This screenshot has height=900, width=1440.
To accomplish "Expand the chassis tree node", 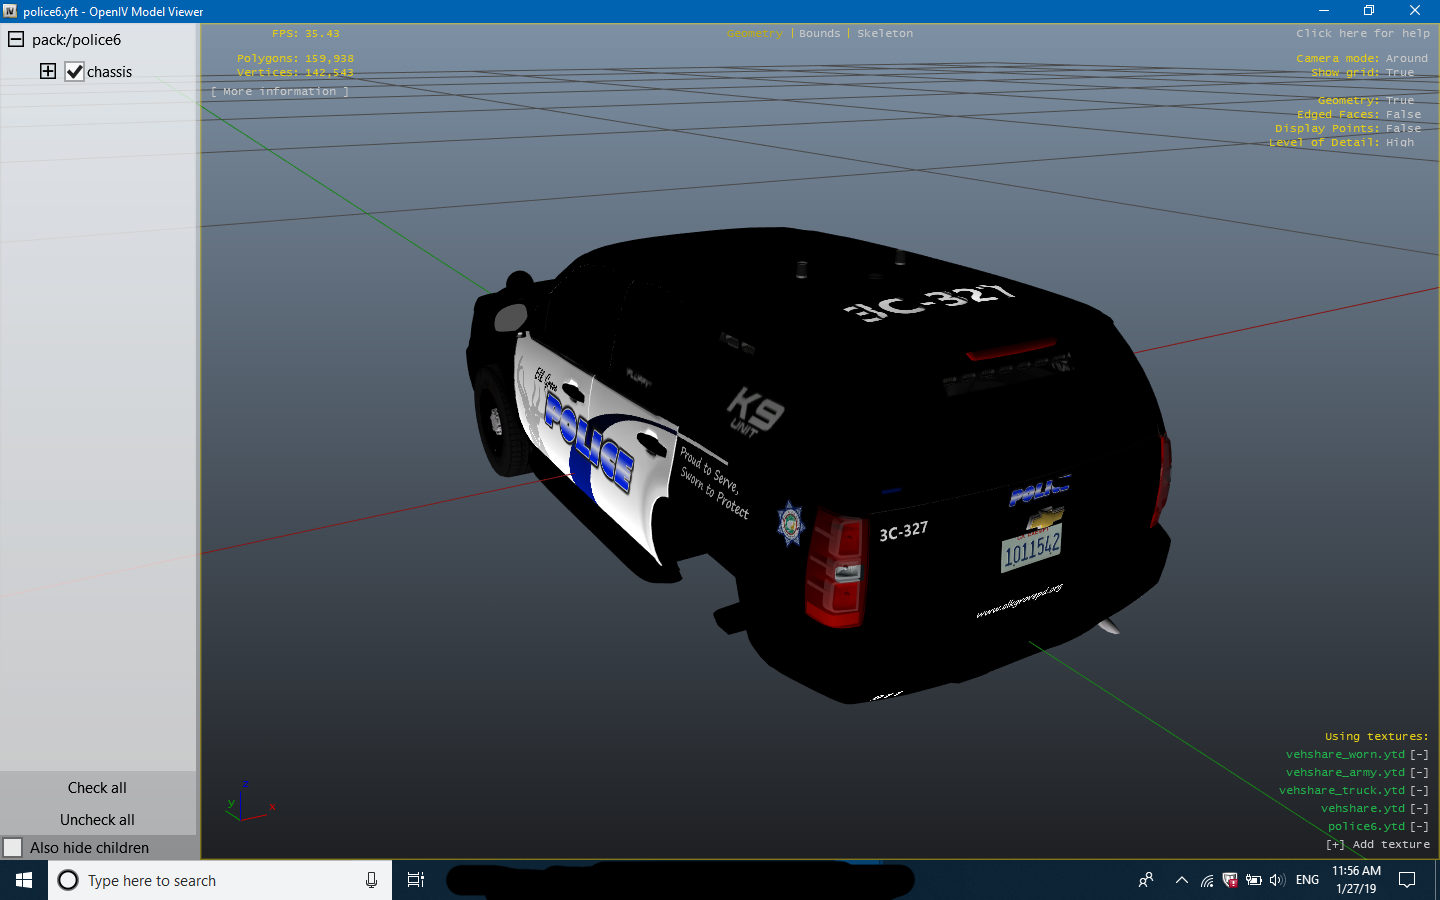I will tap(48, 71).
